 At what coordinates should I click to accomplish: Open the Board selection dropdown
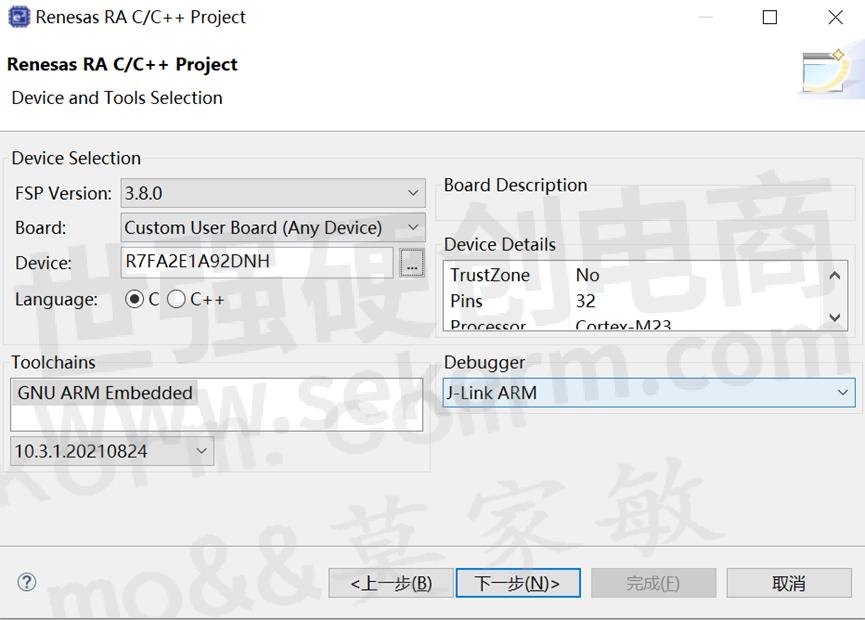pyautogui.click(x=413, y=227)
